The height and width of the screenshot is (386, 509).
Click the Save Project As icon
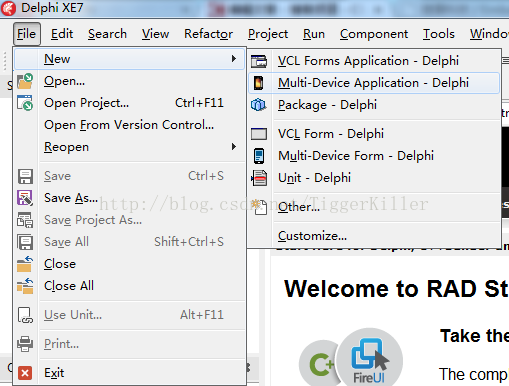[x=25, y=220]
